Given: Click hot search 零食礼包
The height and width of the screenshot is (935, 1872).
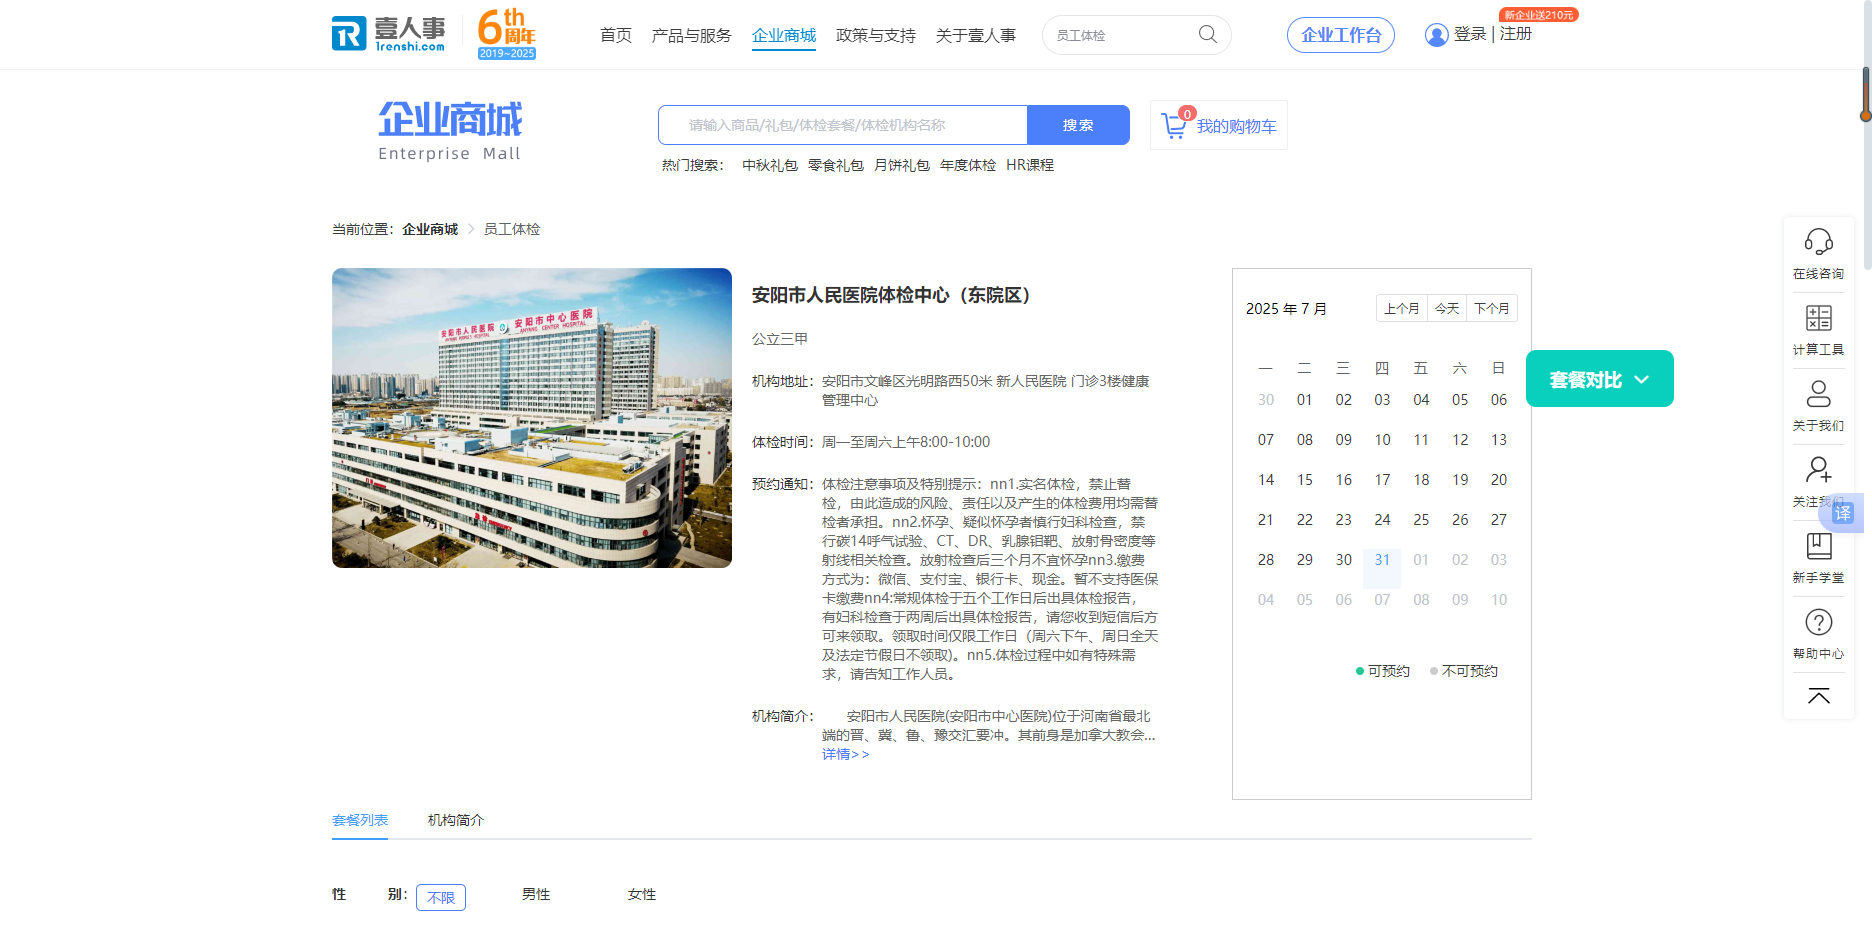Looking at the screenshot, I should point(836,165).
